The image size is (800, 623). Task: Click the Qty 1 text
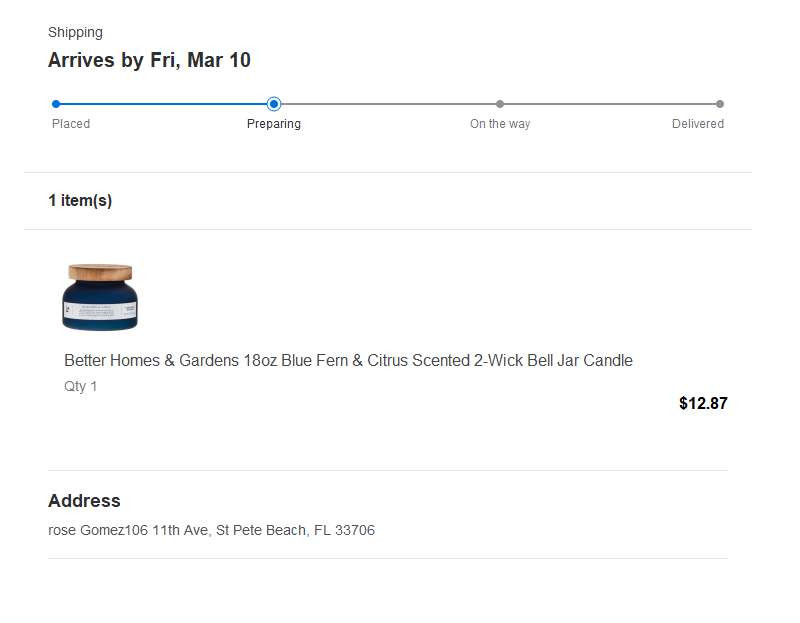(x=81, y=386)
